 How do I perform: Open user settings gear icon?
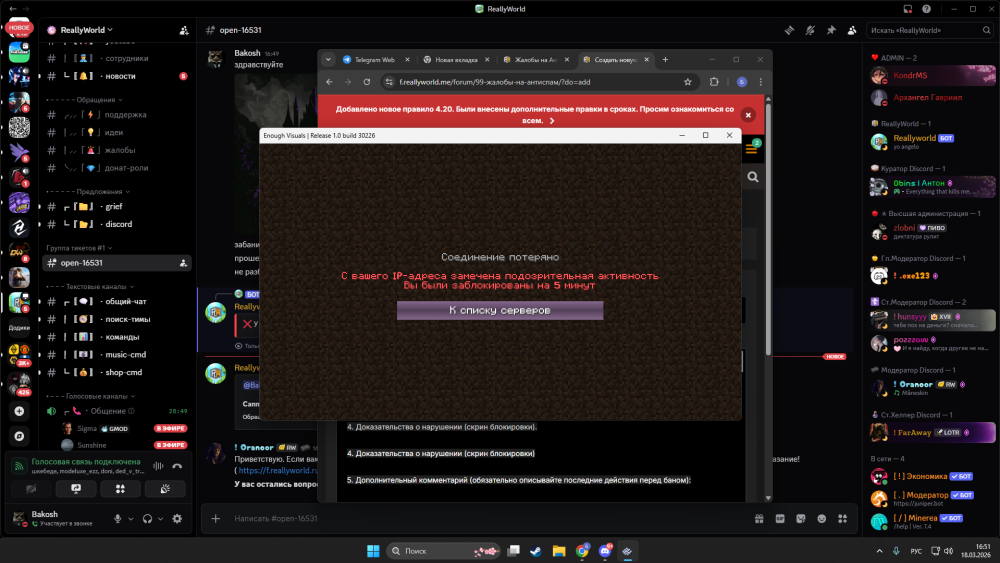tap(177, 519)
